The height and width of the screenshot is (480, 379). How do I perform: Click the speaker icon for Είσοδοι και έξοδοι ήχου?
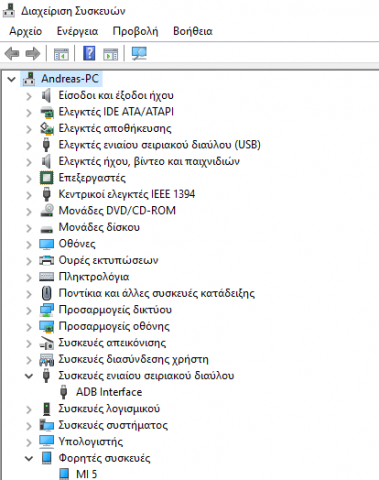46,95
